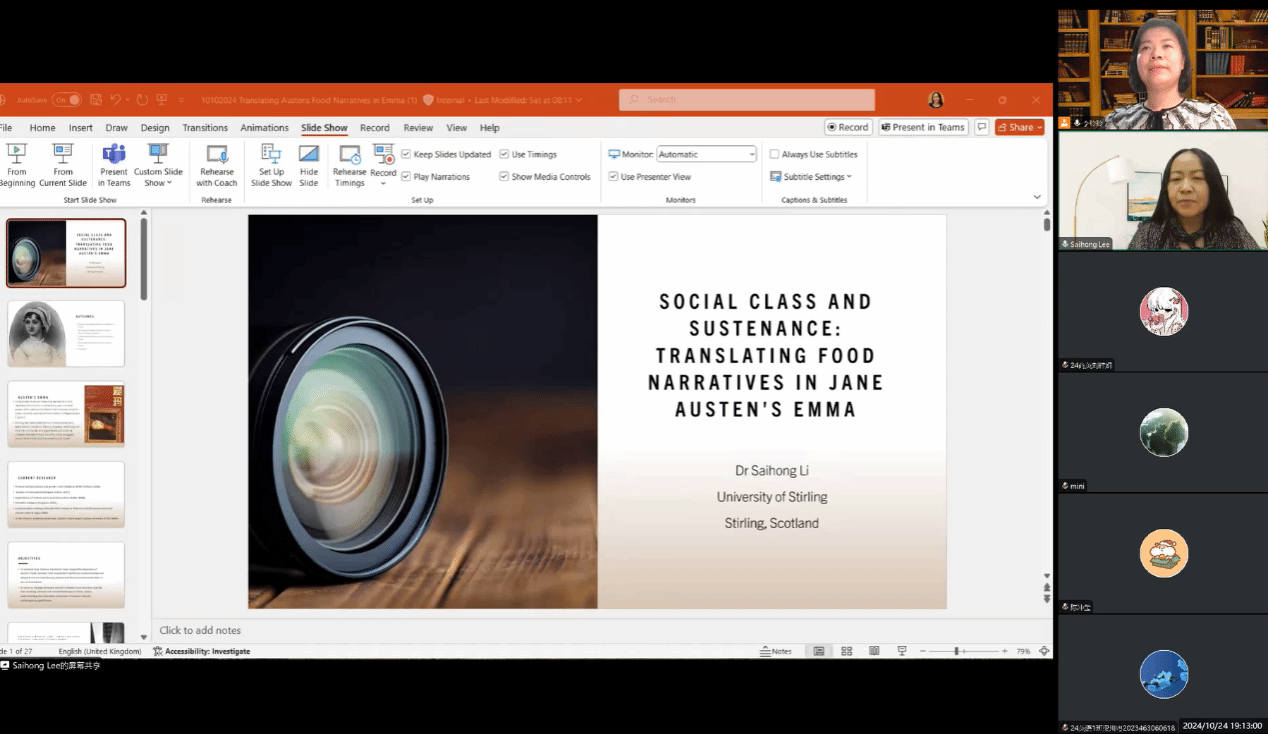Open the Transitions ribbon tab
The width and height of the screenshot is (1268, 734).
tap(205, 128)
